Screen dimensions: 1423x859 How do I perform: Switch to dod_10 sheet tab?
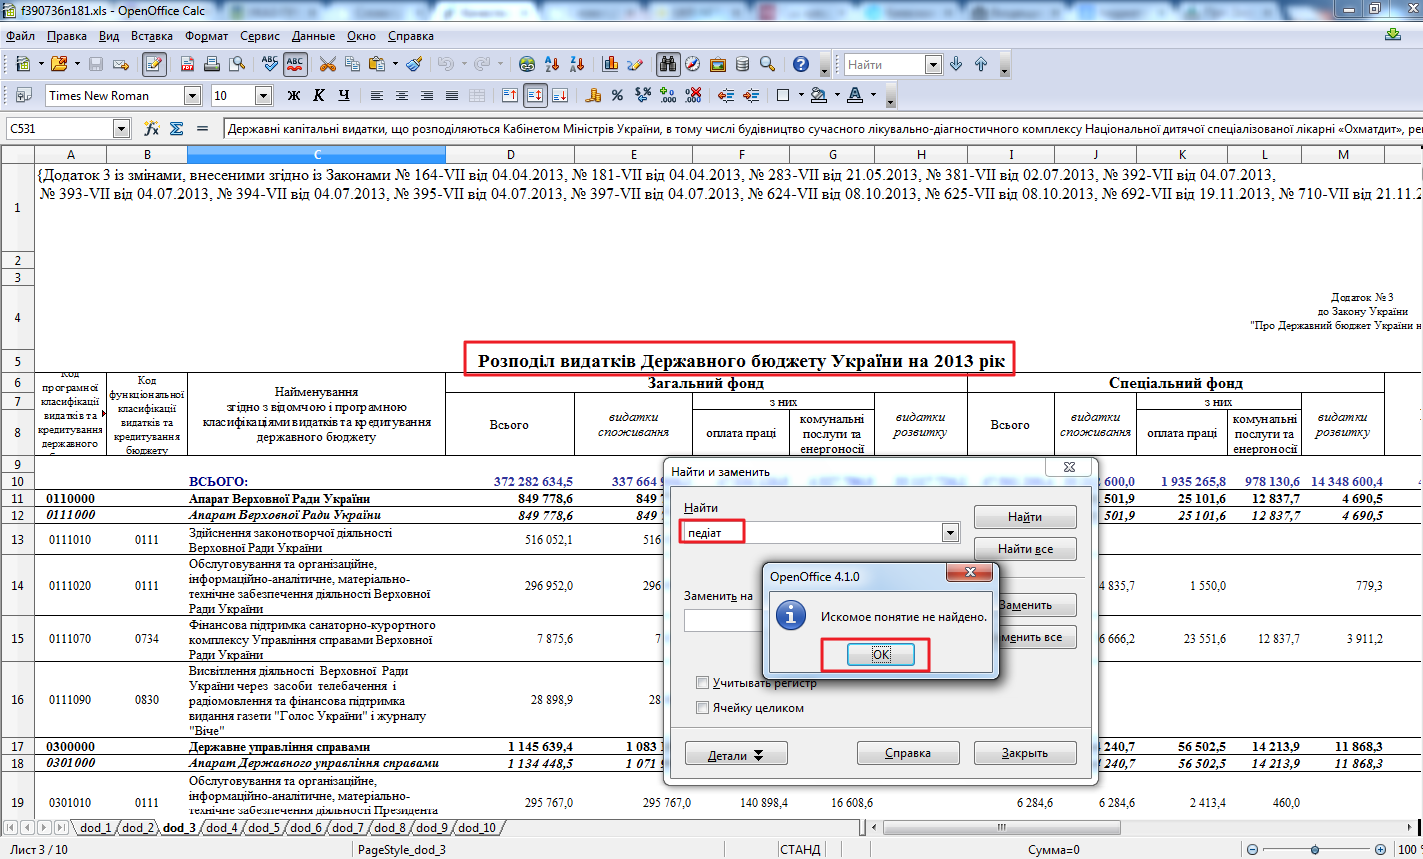(x=477, y=827)
